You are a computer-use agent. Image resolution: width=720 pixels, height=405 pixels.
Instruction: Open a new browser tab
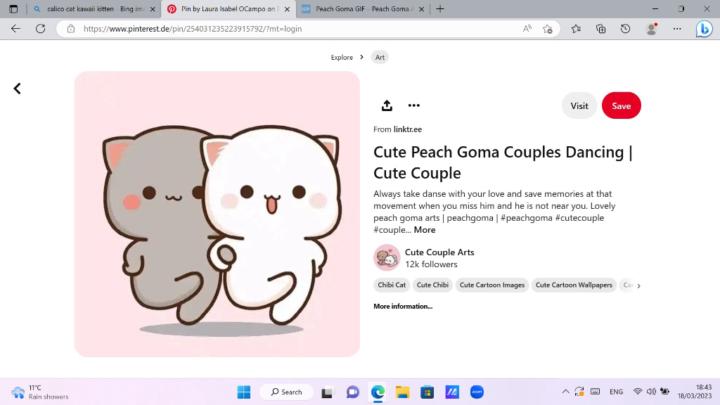(440, 9)
